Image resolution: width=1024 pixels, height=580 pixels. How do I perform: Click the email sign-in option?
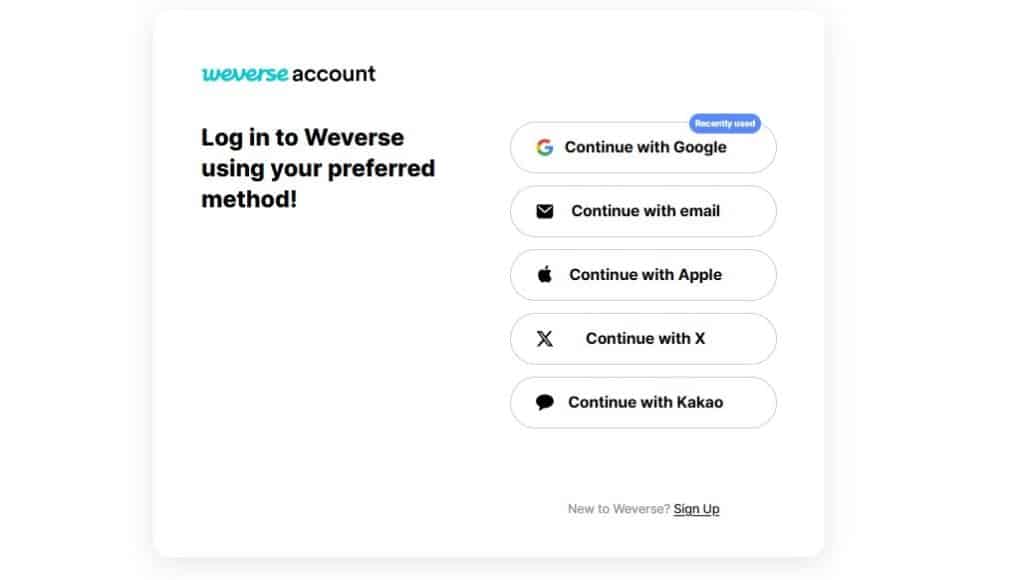643,211
